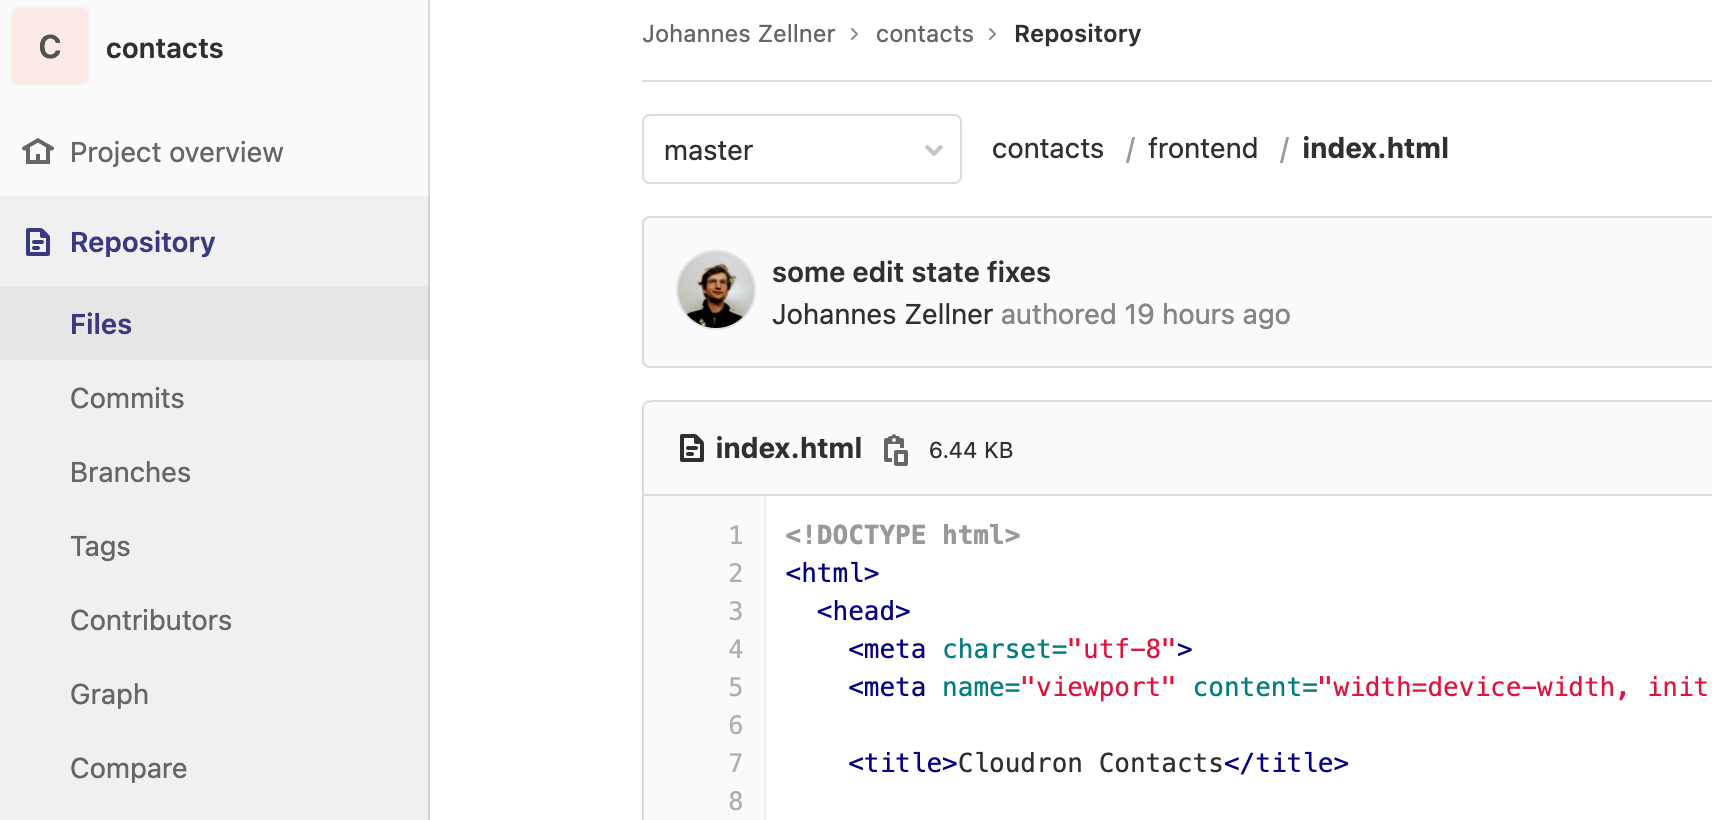Click the contacts project avatar letter C
This screenshot has height=820, width=1712.
coord(50,46)
